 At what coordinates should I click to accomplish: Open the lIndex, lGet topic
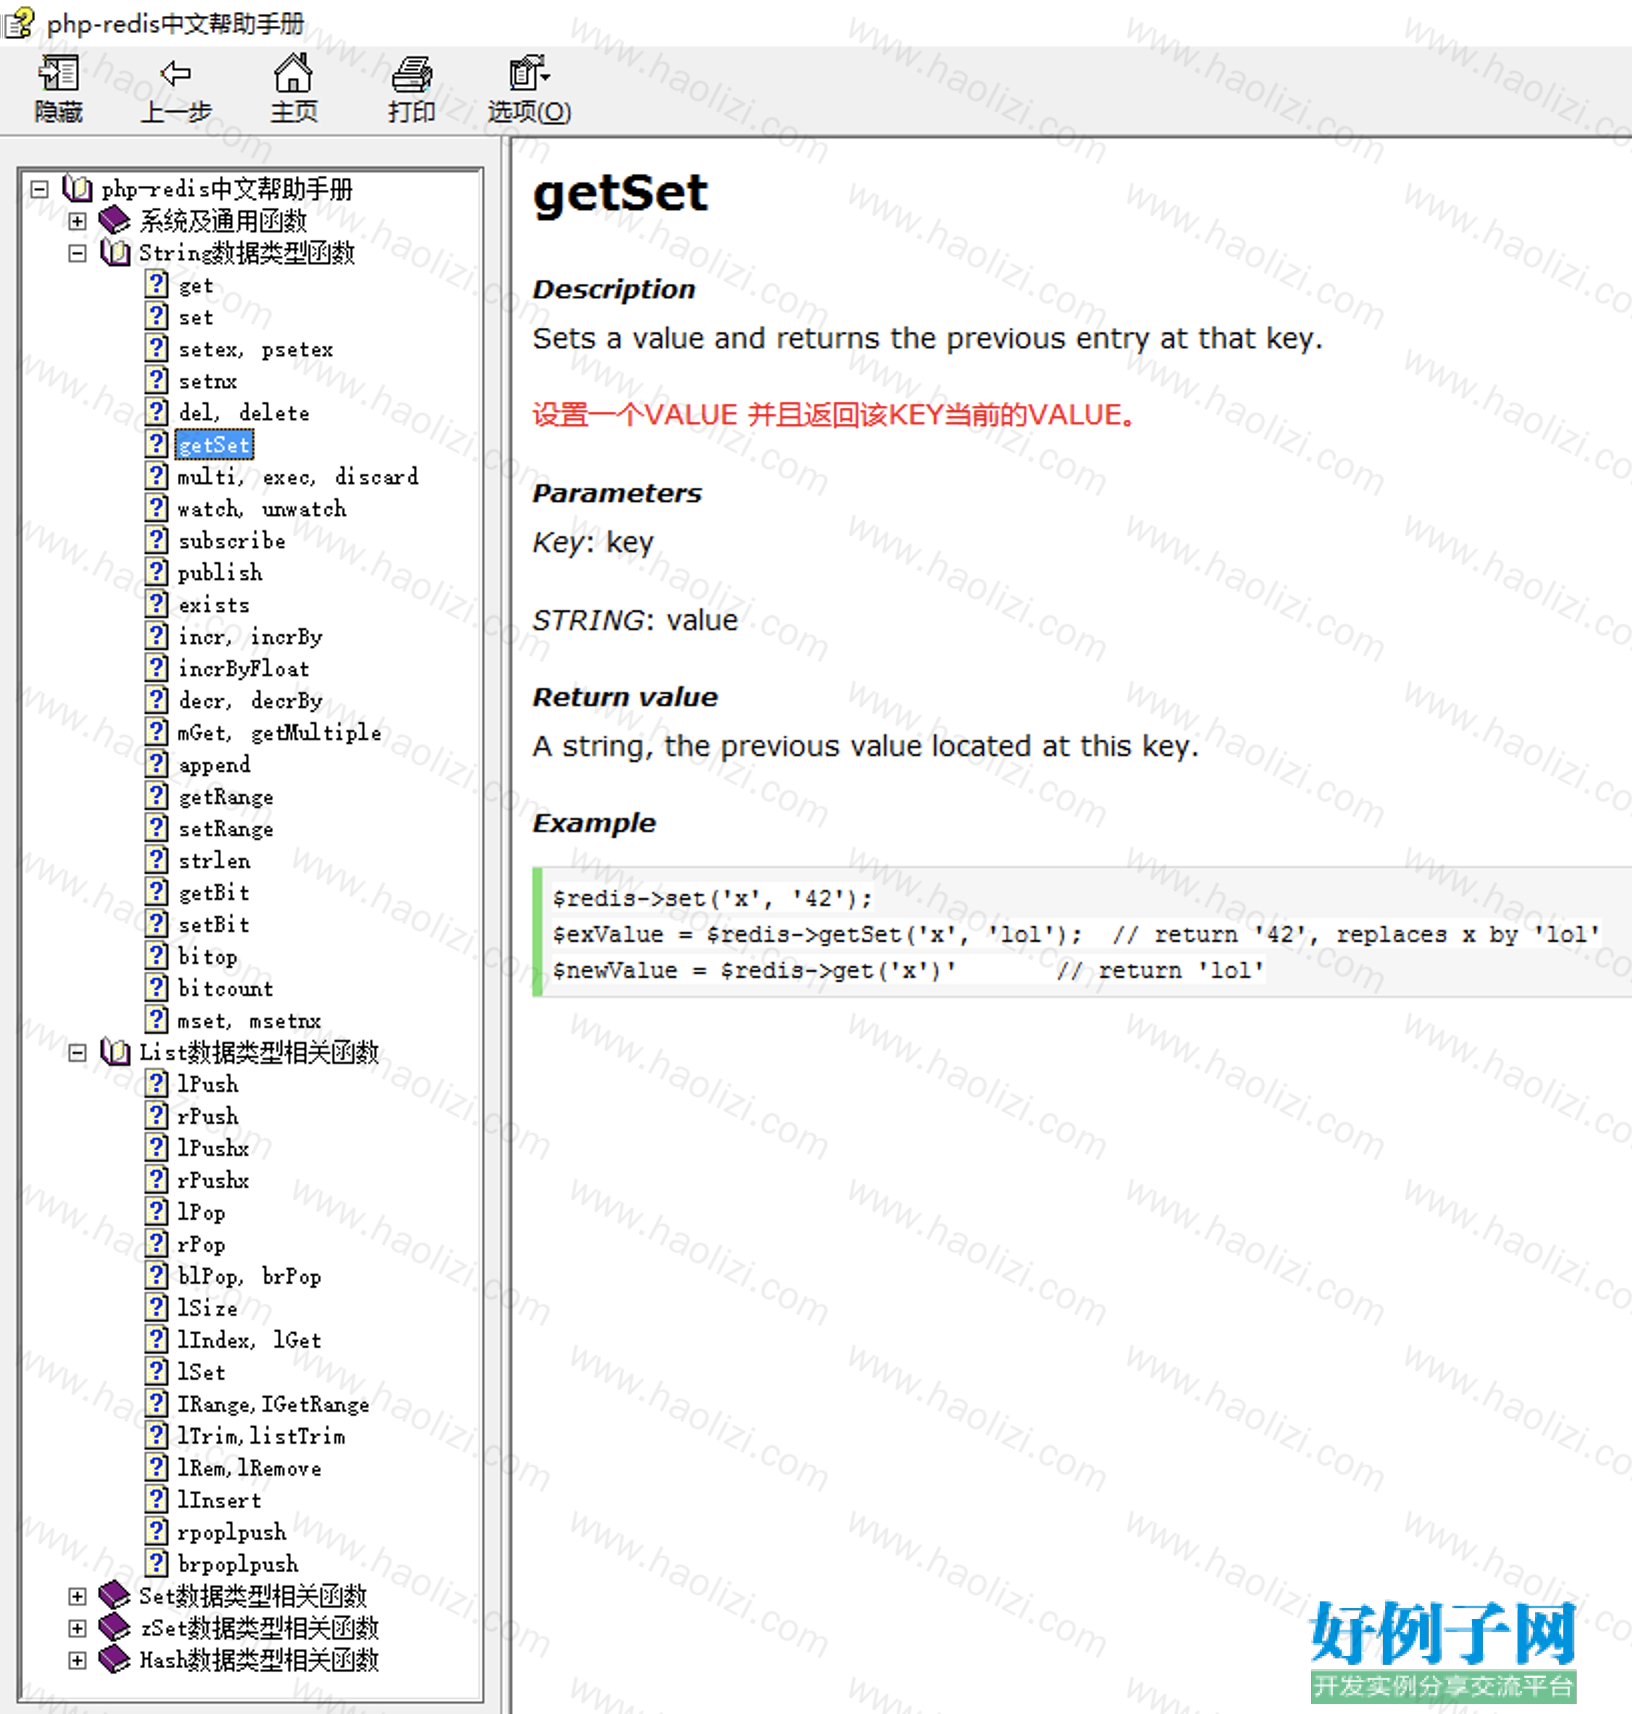tap(249, 1340)
